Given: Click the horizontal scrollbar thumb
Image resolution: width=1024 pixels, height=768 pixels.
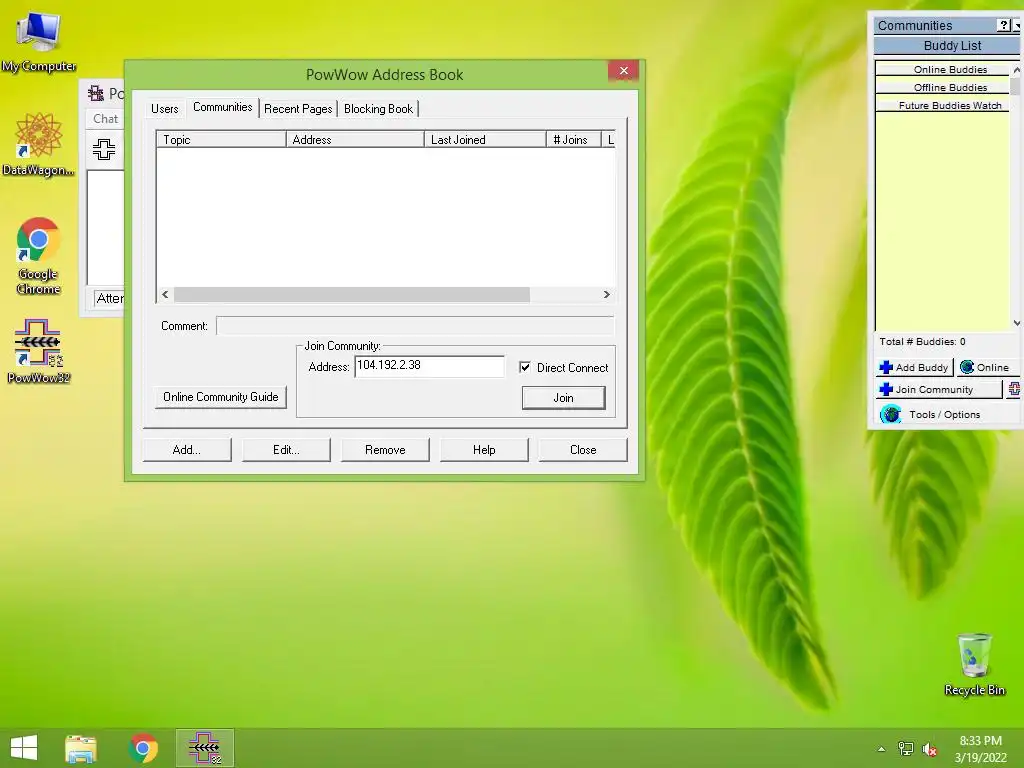Looking at the screenshot, I should tap(352, 295).
